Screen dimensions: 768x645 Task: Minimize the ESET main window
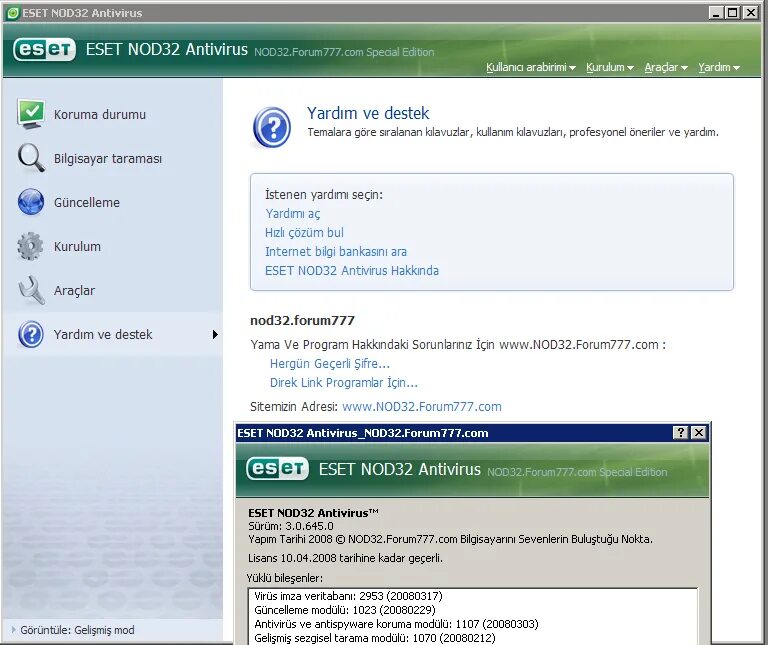coord(716,13)
